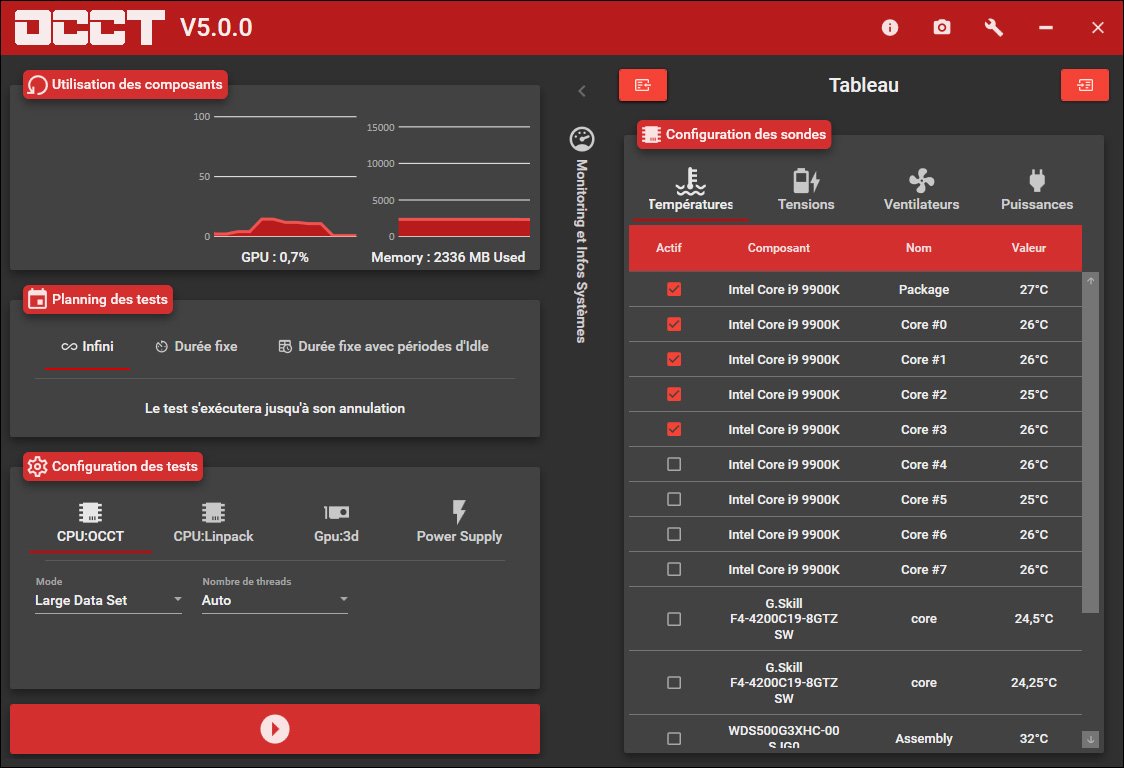1124x768 pixels.
Task: Click the Utilisation des composants header icon
Action: 37,85
